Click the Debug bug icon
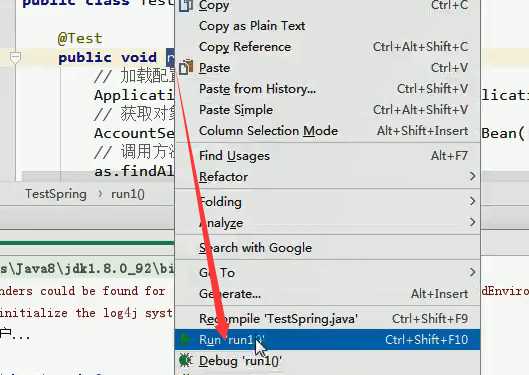Viewport: 529px width, 375px height. point(185,360)
